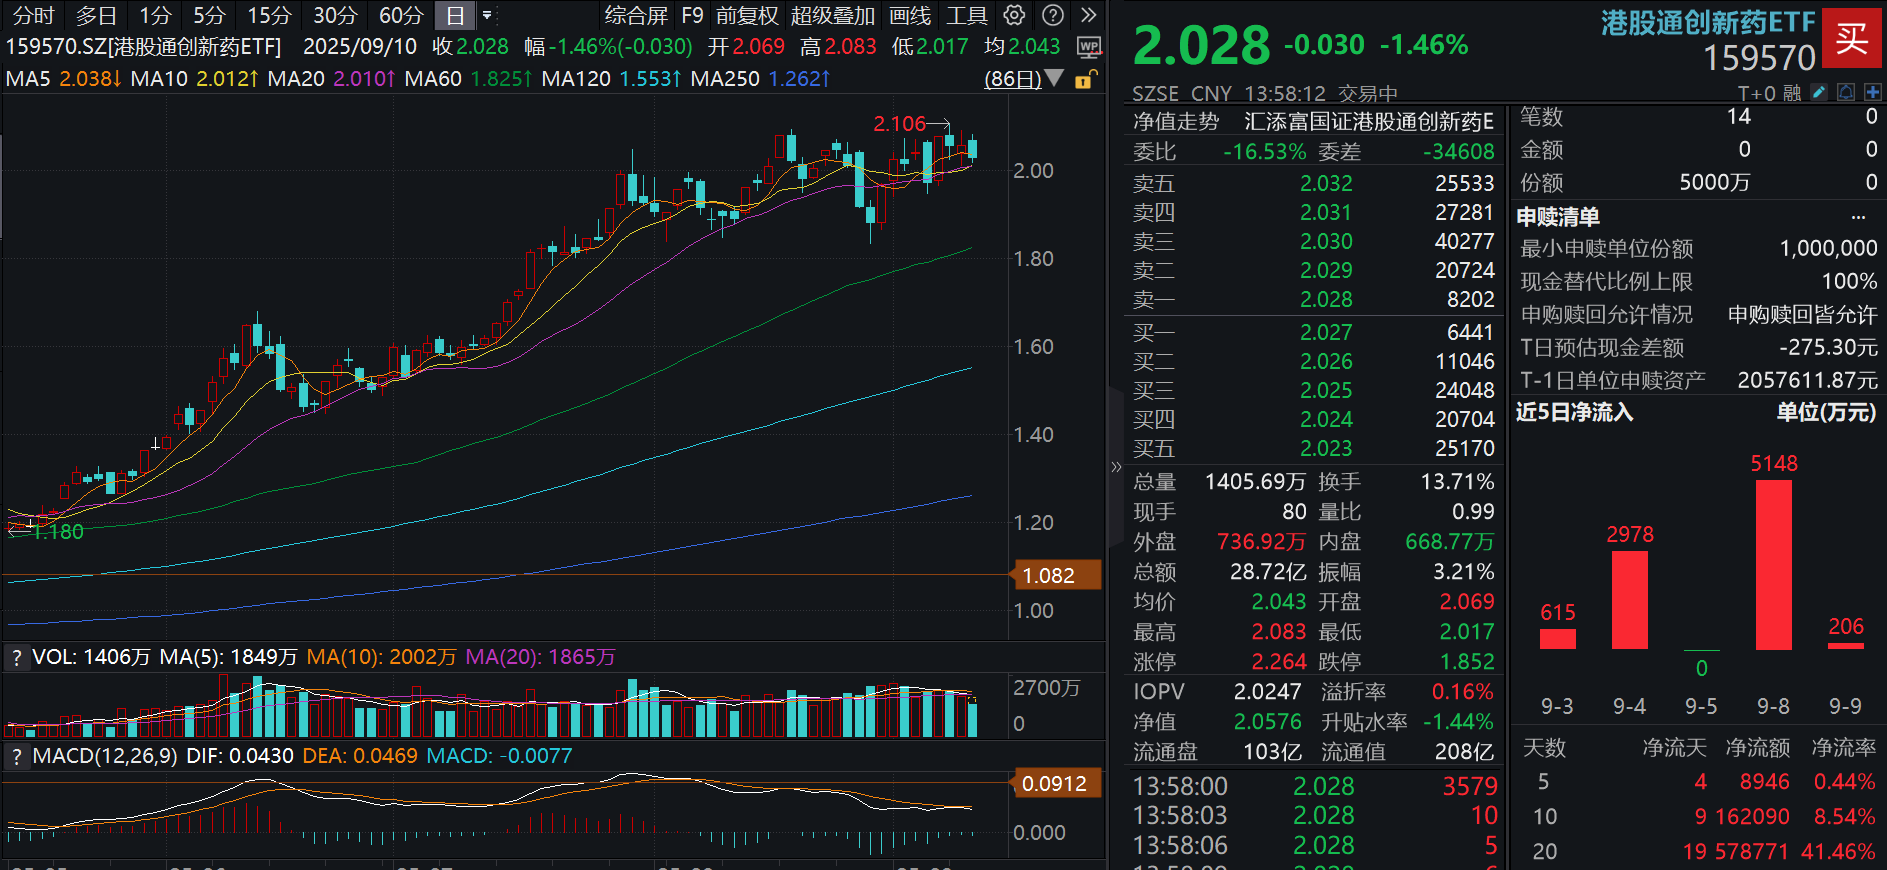Screen dimensions: 1887x870
Task: Click the VOL indicator help question mark
Action: coord(16,657)
